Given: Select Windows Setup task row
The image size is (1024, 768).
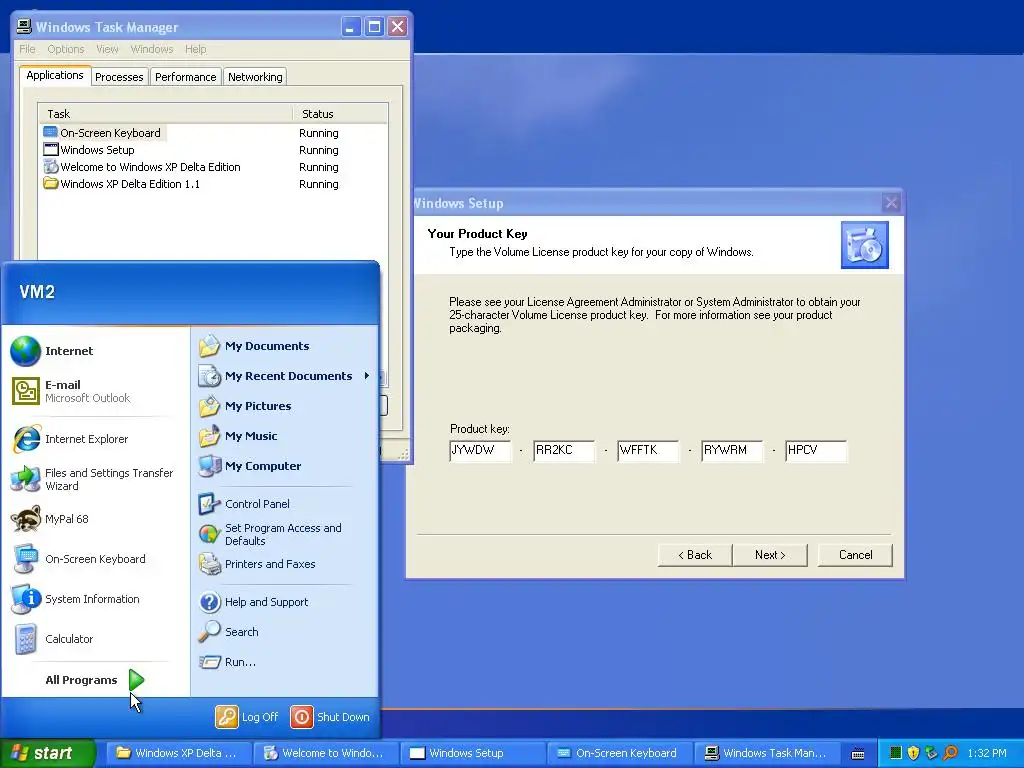Looking at the screenshot, I should [213, 150].
